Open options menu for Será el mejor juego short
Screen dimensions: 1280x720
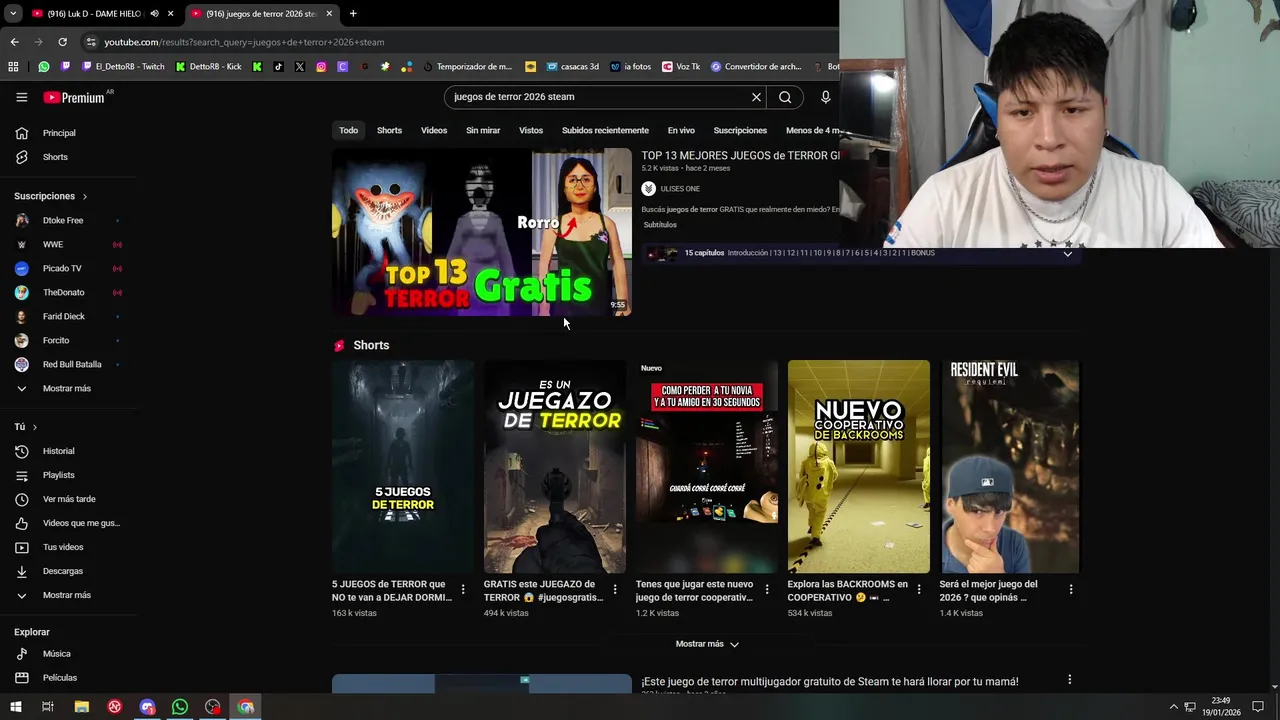point(1071,589)
